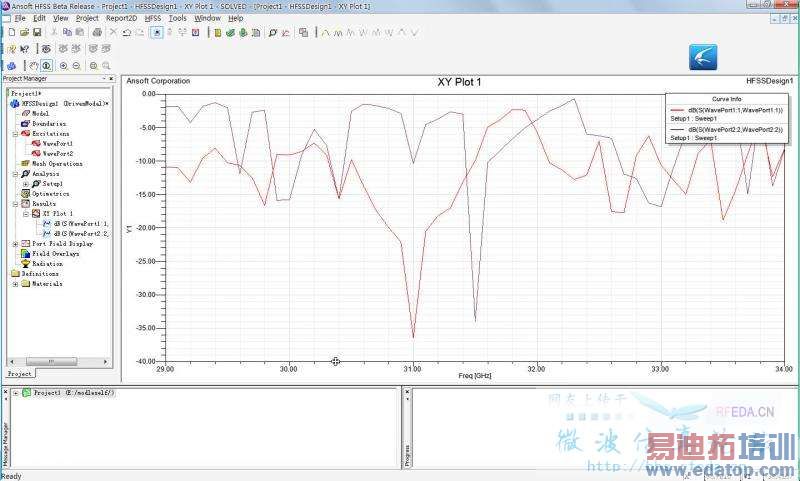Switch to the Project tab
800x481 pixels.
[20, 374]
